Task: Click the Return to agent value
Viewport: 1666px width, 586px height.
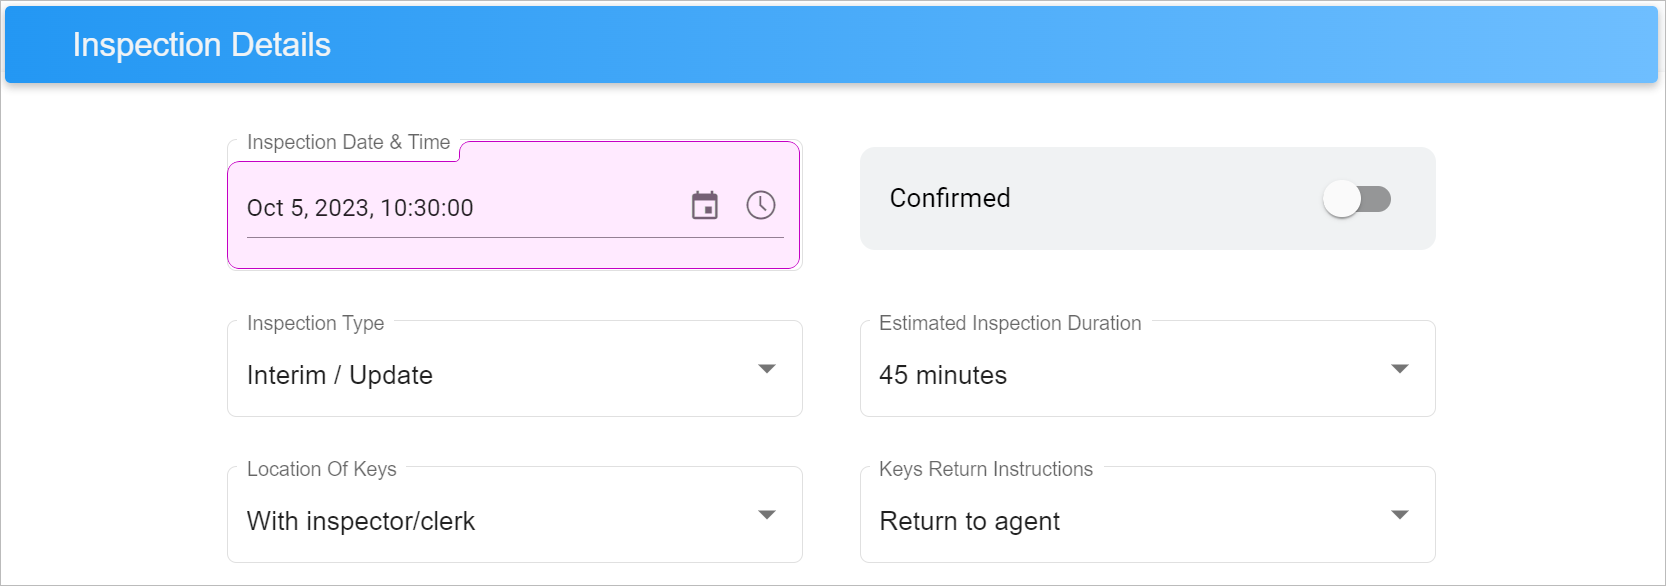Action: point(970,521)
